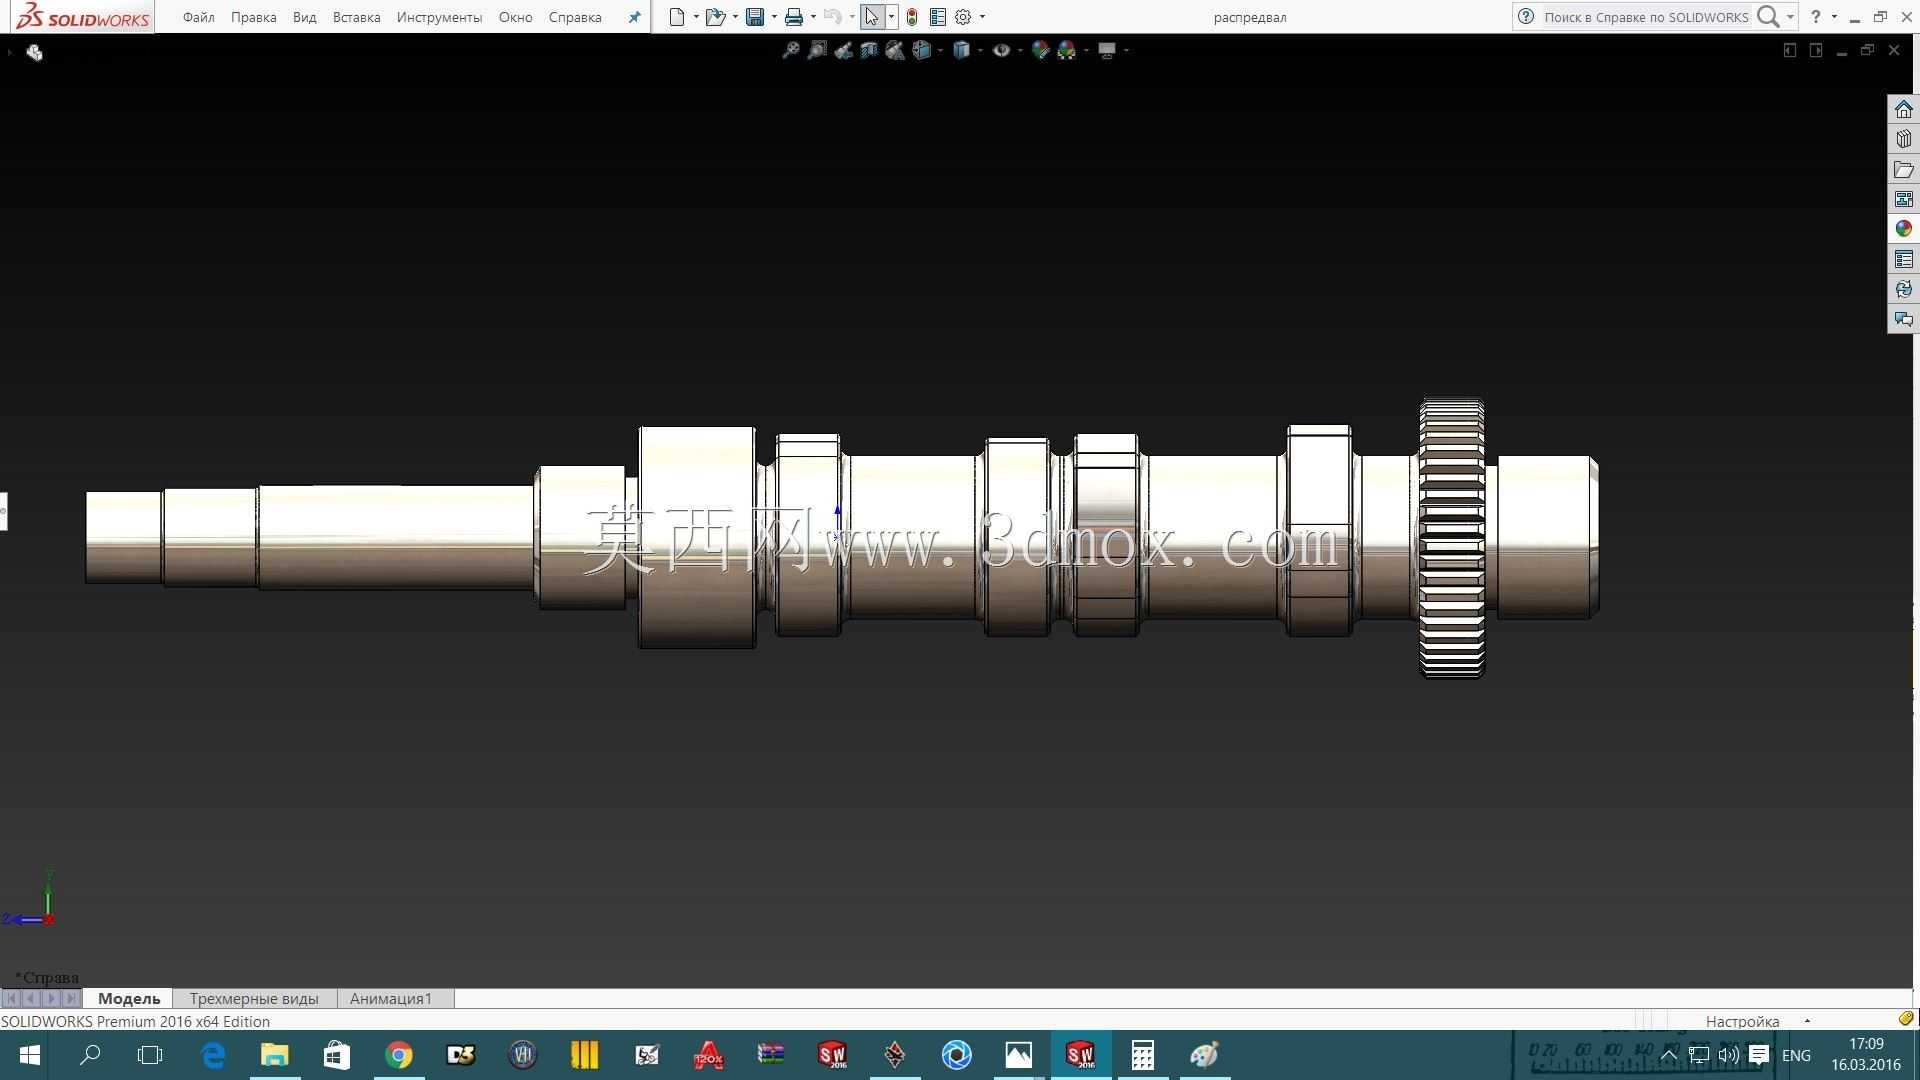Expand the Open document dropdown arrow
The height and width of the screenshot is (1080, 1920).
pyautogui.click(x=735, y=17)
